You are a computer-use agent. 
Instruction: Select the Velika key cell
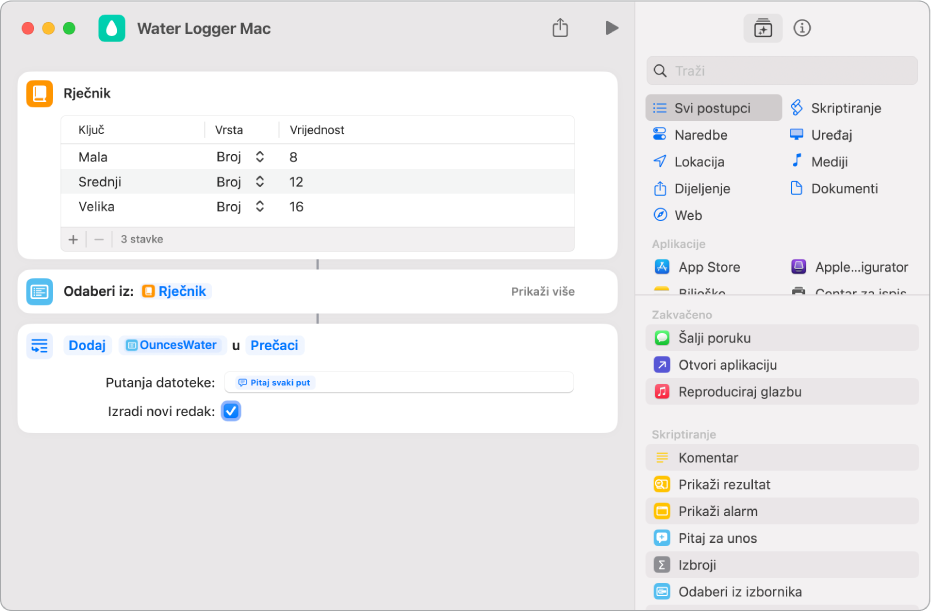[96, 207]
